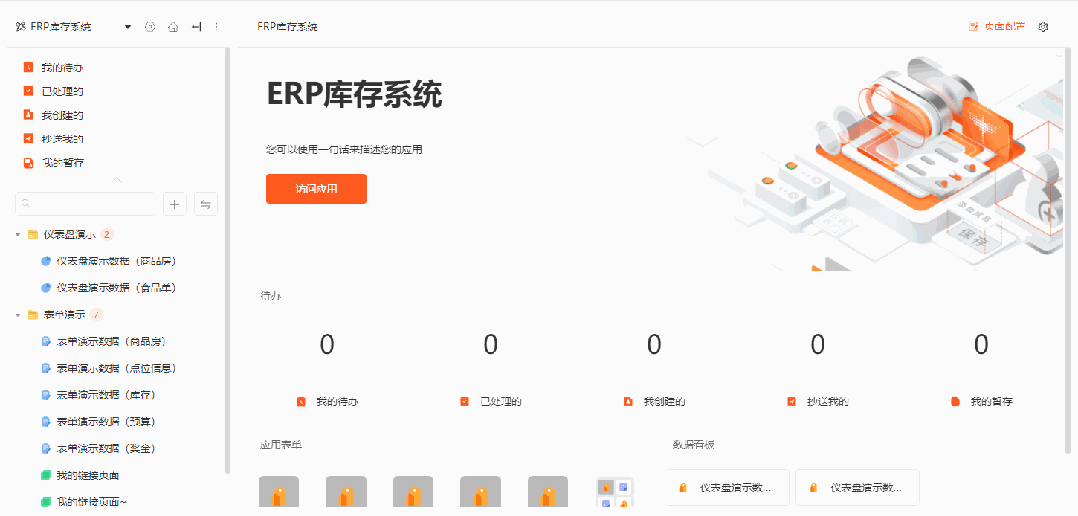Click the swap-arrows button beside the plus button

click(x=206, y=203)
